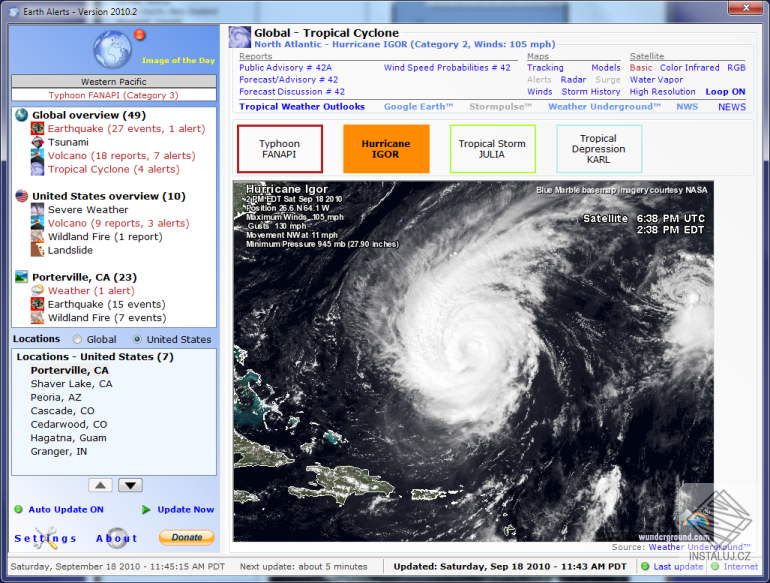Viewport: 770px width, 583px height.
Task: Open High Resolution satellite image
Action: (x=662, y=92)
